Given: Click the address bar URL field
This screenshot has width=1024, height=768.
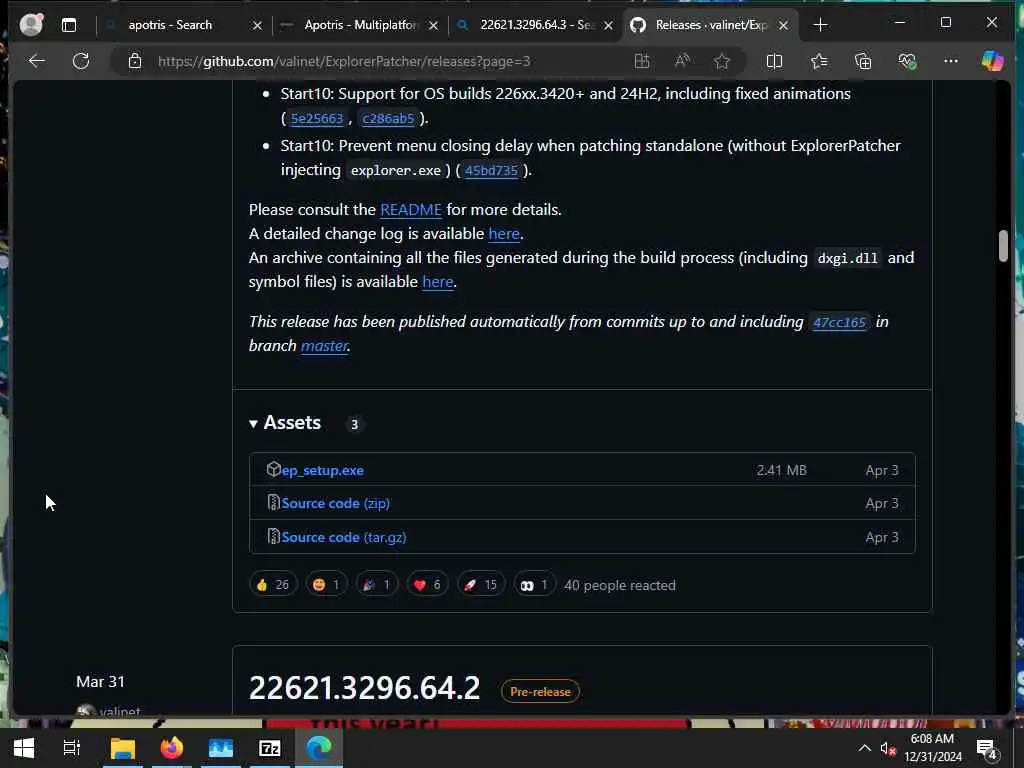Looking at the screenshot, I should pyautogui.click(x=344, y=61).
